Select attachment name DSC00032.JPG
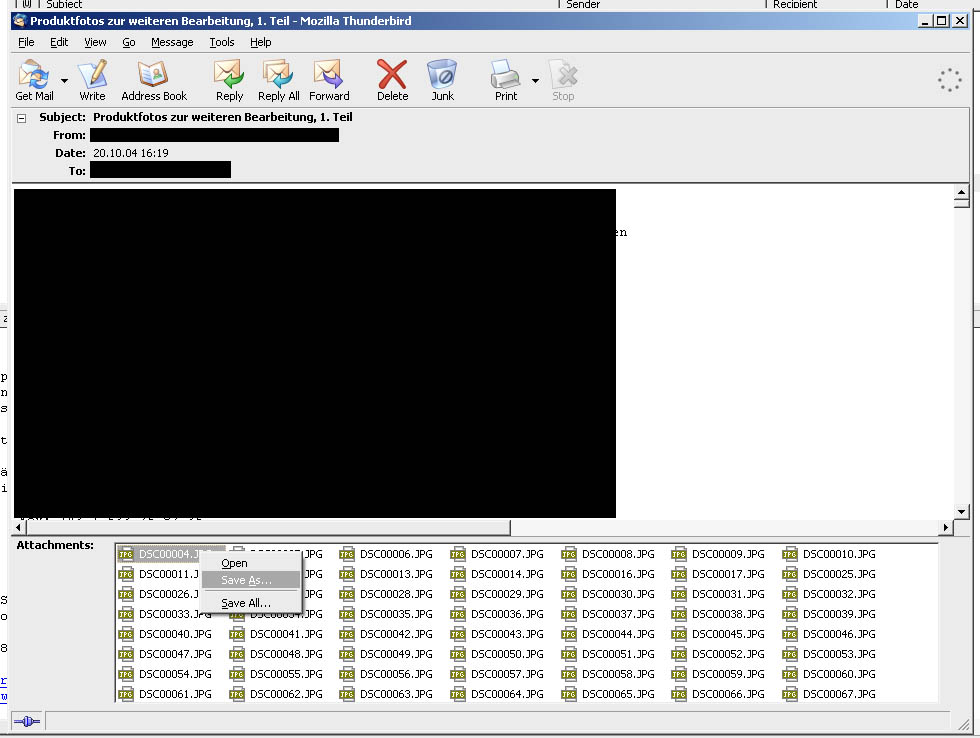This screenshot has width=980, height=738. (x=839, y=594)
